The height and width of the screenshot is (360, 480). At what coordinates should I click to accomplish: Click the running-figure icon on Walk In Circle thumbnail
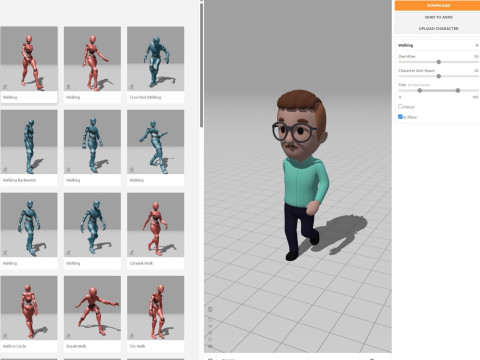(x=5, y=336)
